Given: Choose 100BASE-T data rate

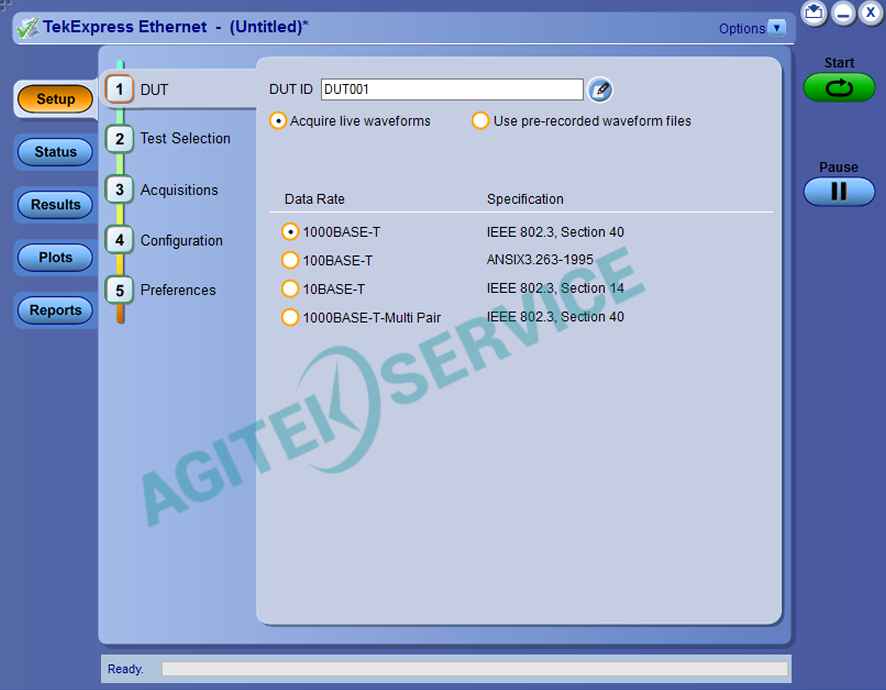Looking at the screenshot, I should tap(290, 260).
